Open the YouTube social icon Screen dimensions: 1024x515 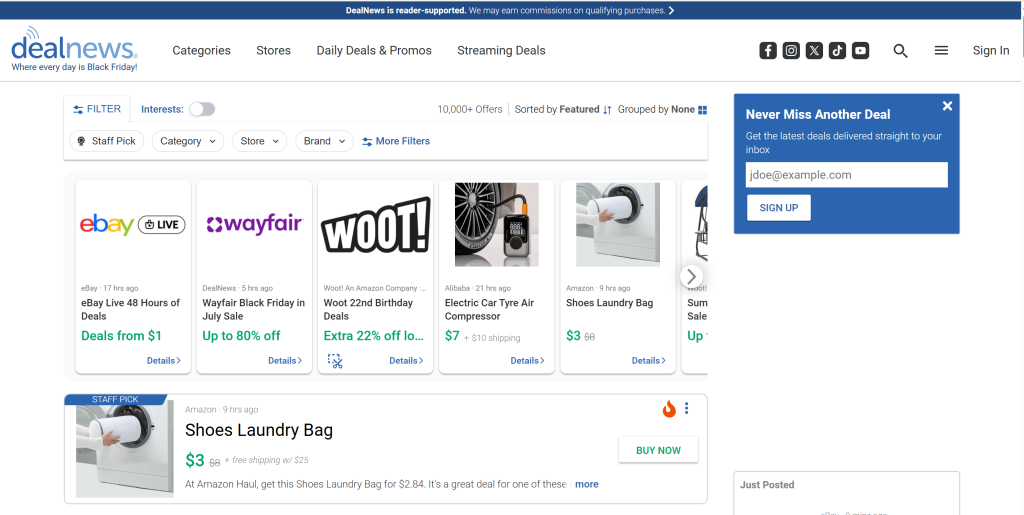[860, 50]
